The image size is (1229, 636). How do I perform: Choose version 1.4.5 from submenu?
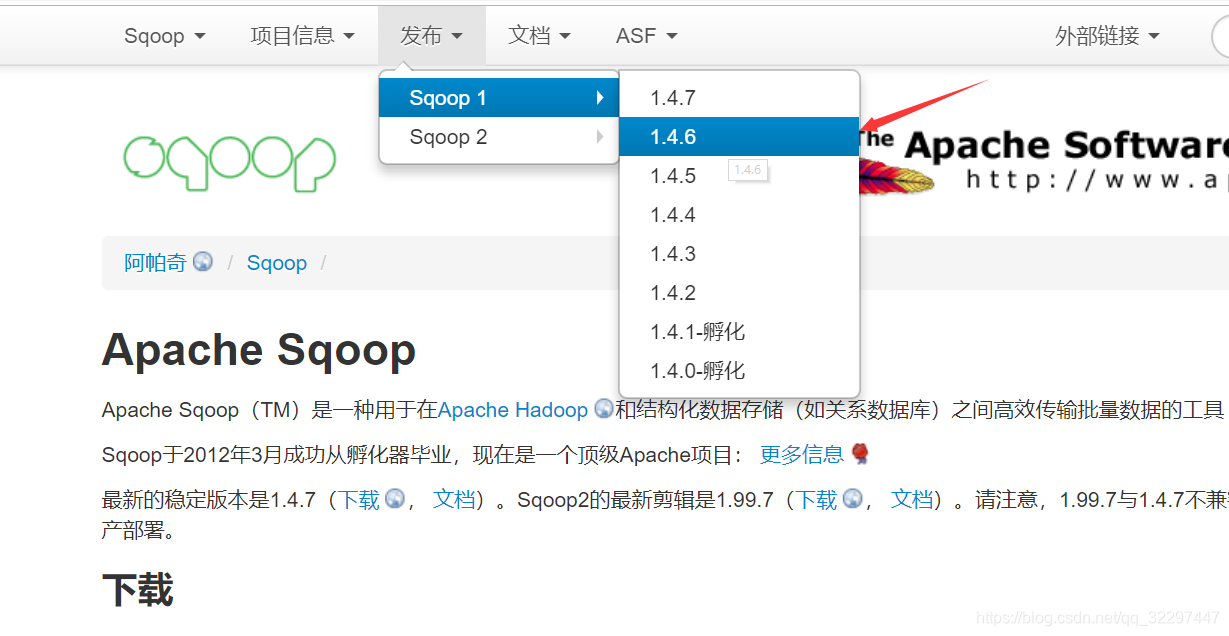[x=739, y=176]
